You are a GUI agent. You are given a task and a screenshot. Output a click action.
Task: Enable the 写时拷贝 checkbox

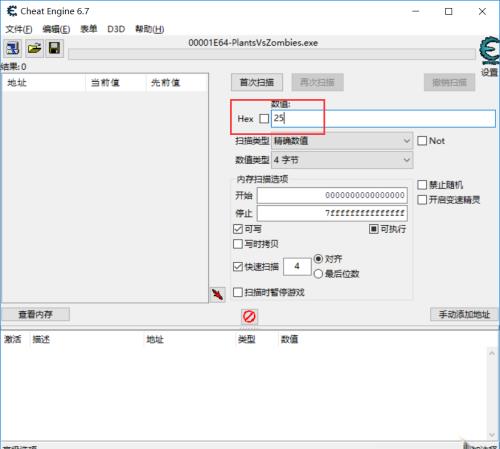click(x=238, y=244)
